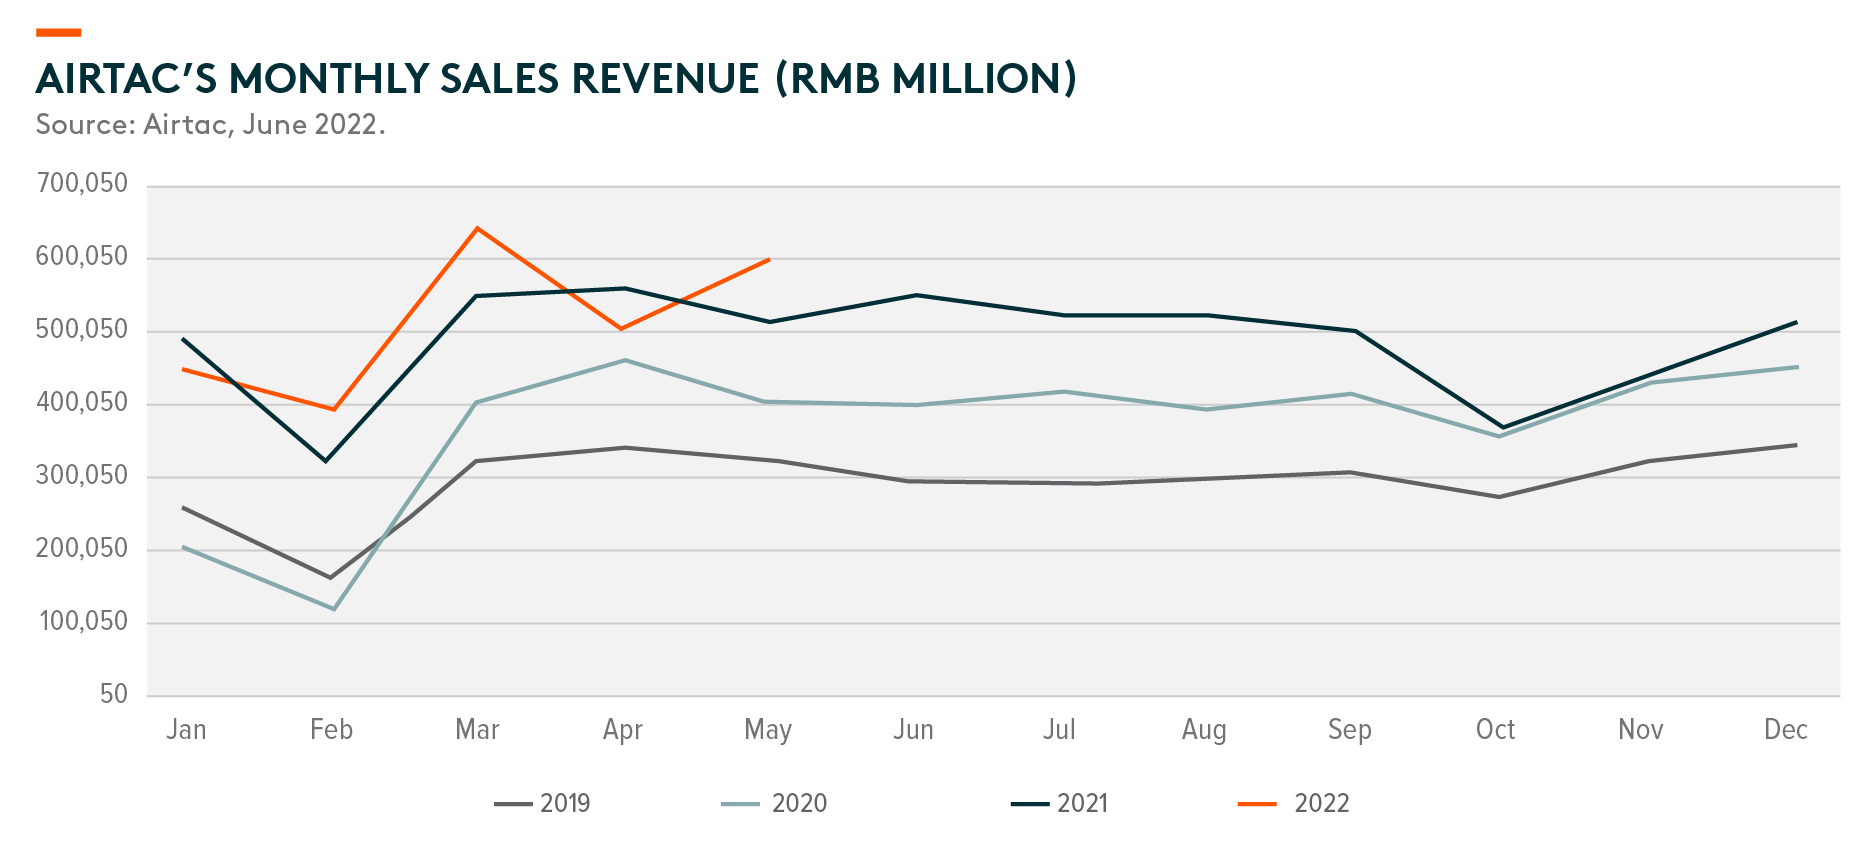Click the 2019 line's February low point
The width and height of the screenshot is (1876, 853).
pos(330,578)
